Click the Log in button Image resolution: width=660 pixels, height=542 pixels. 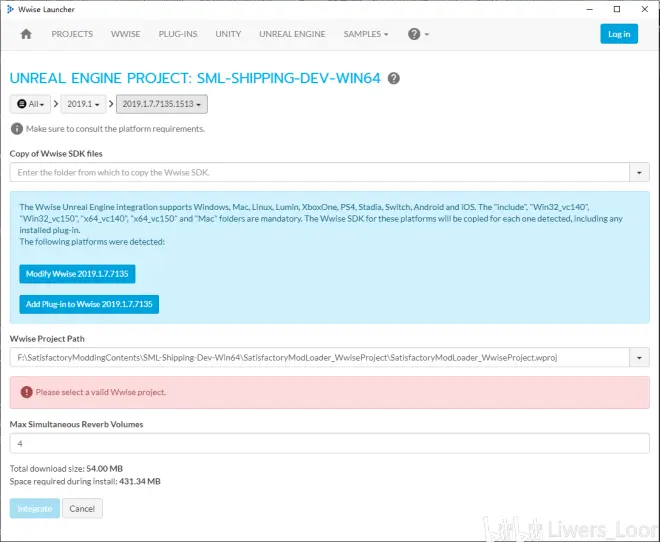[619, 34]
